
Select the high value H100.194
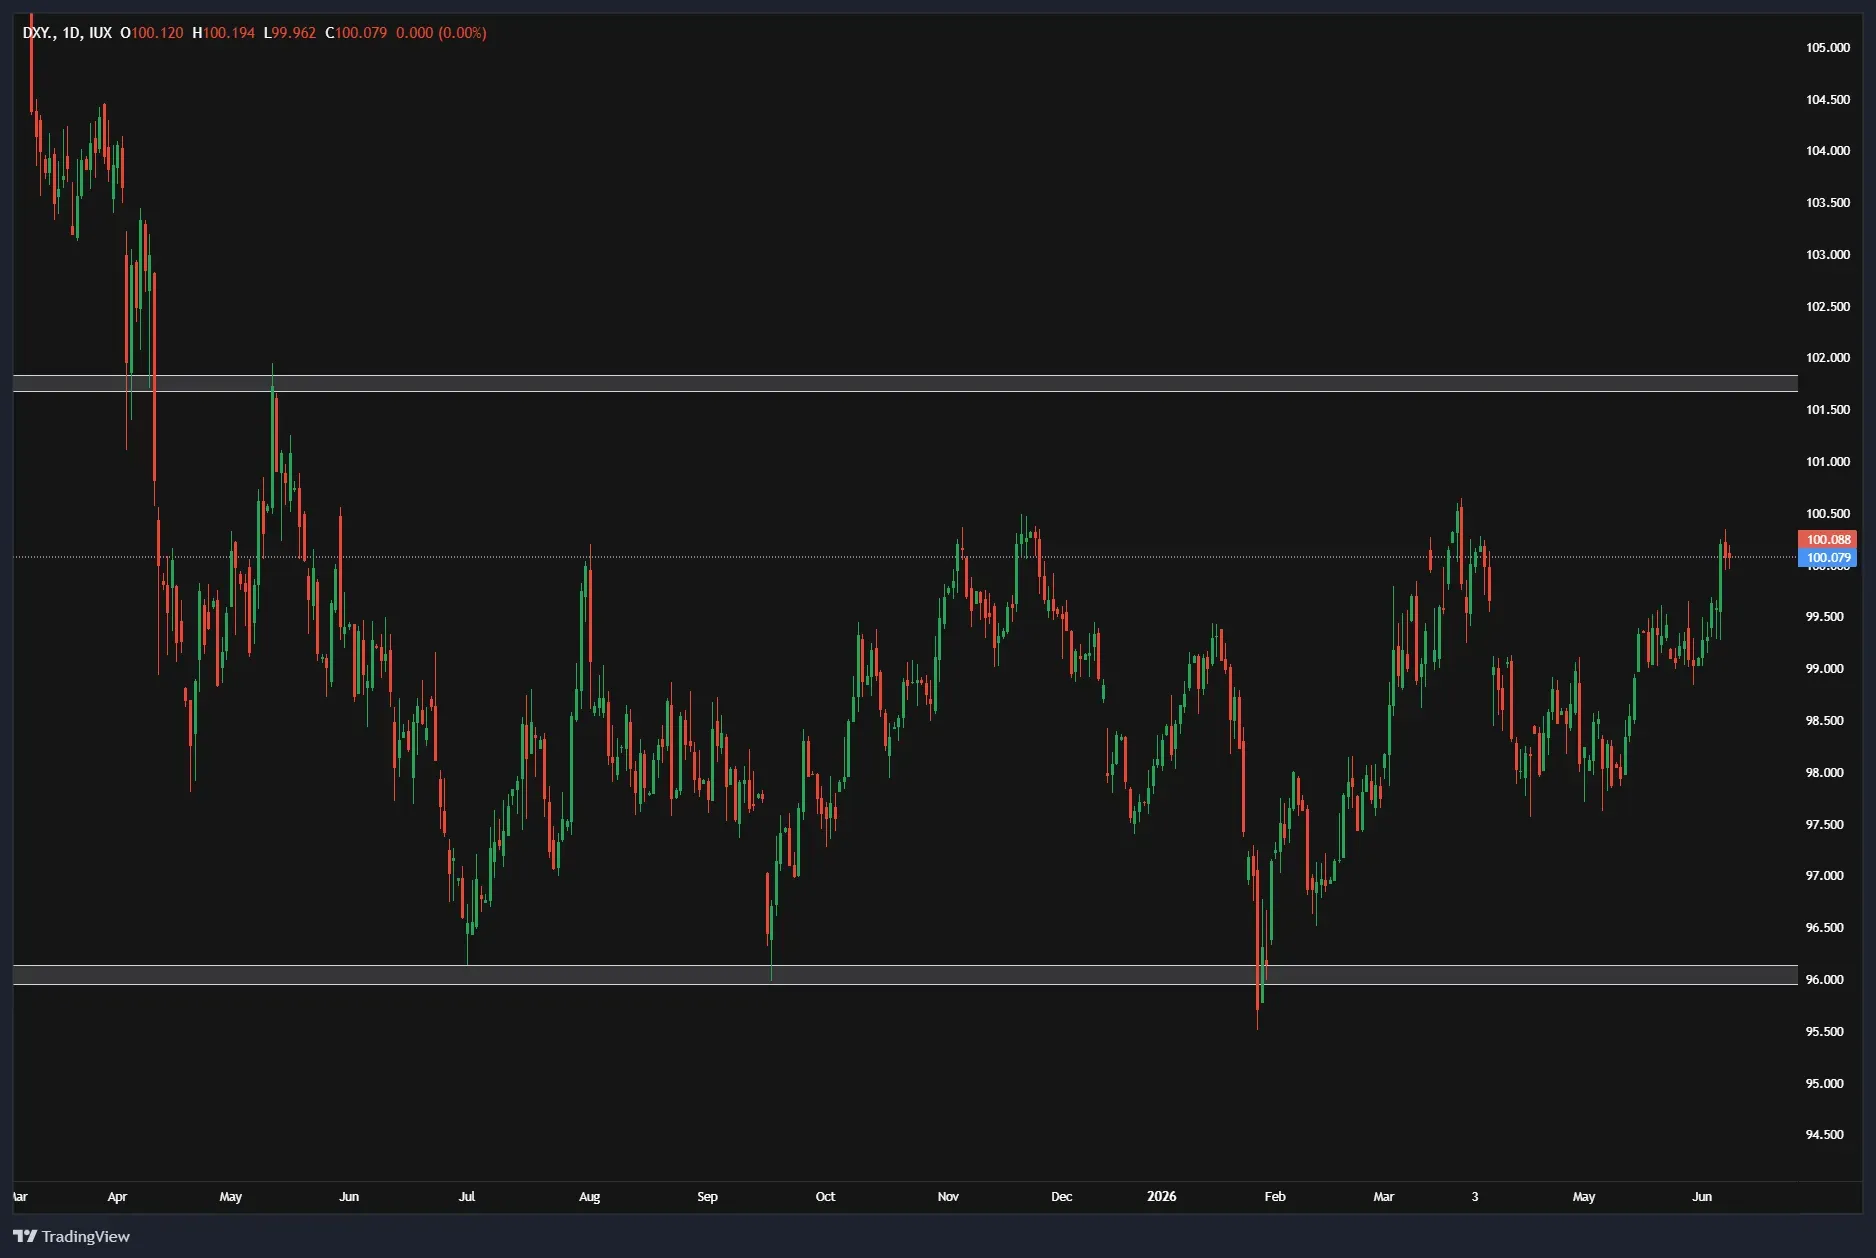point(223,33)
